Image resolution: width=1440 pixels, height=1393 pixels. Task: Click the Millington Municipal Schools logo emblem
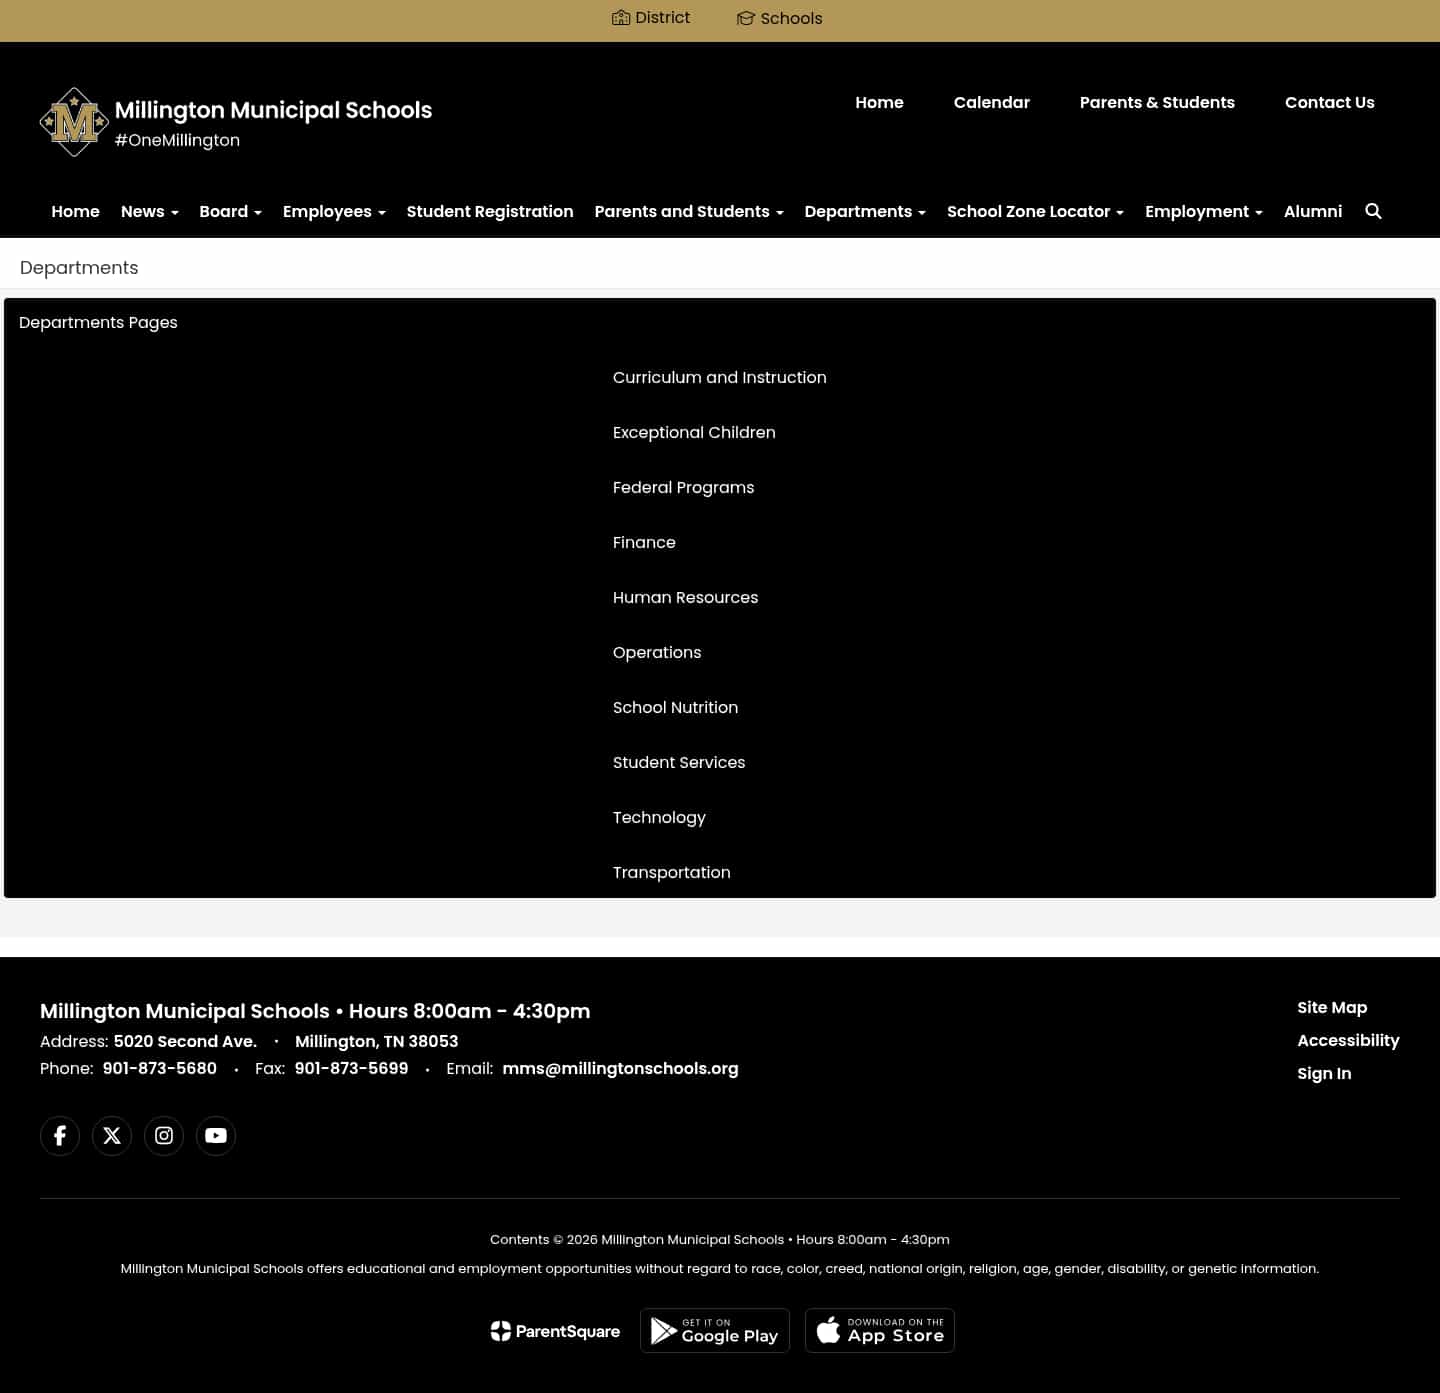74,122
